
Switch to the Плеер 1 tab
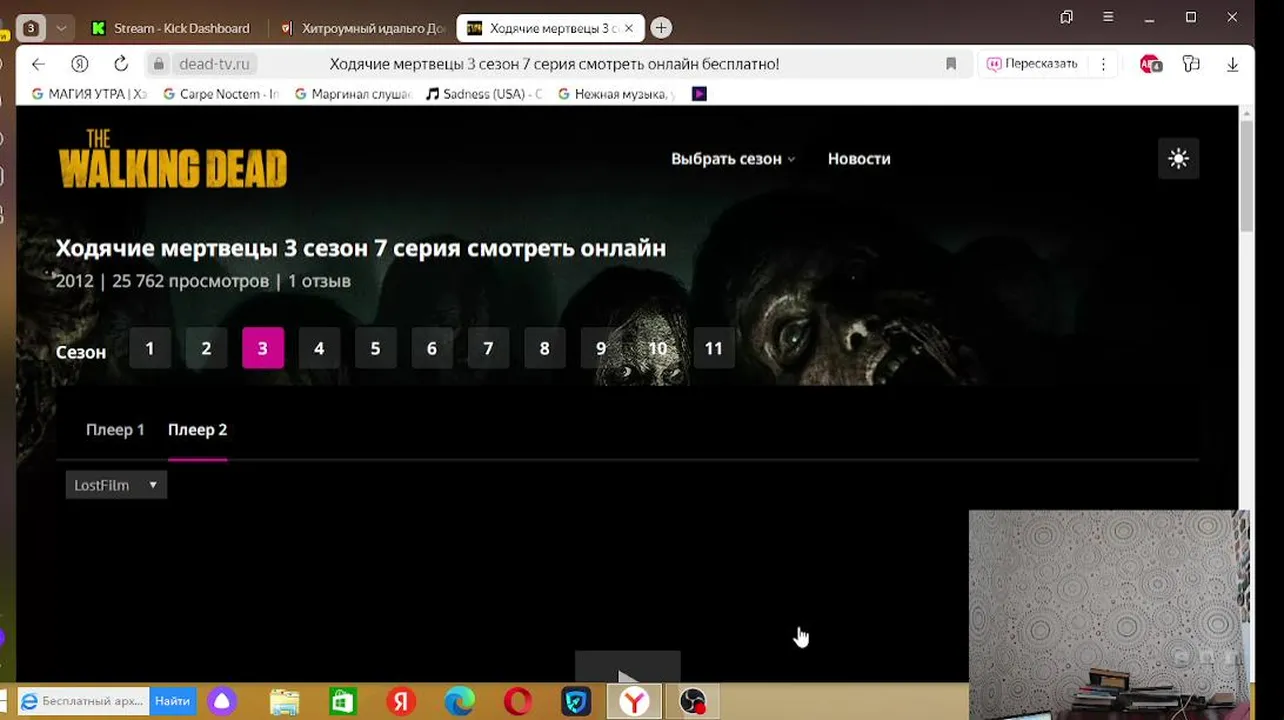pos(115,429)
